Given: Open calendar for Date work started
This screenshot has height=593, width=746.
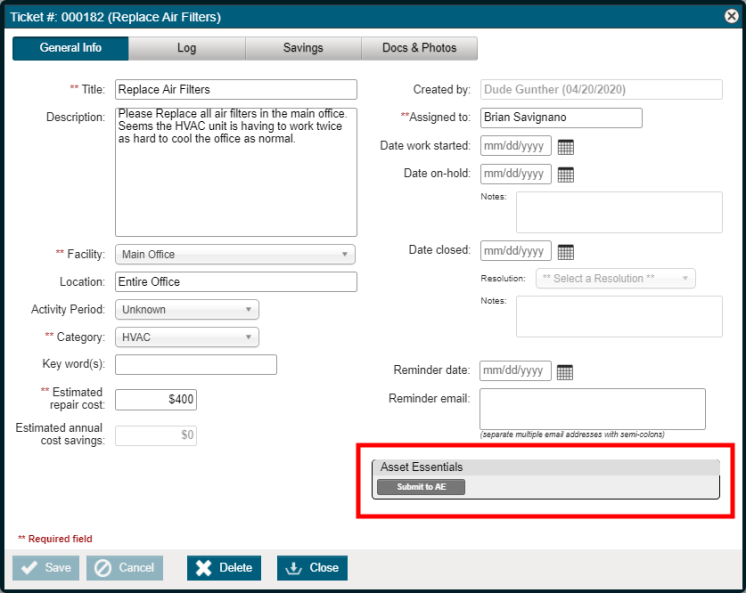Looking at the screenshot, I should pyautogui.click(x=565, y=147).
